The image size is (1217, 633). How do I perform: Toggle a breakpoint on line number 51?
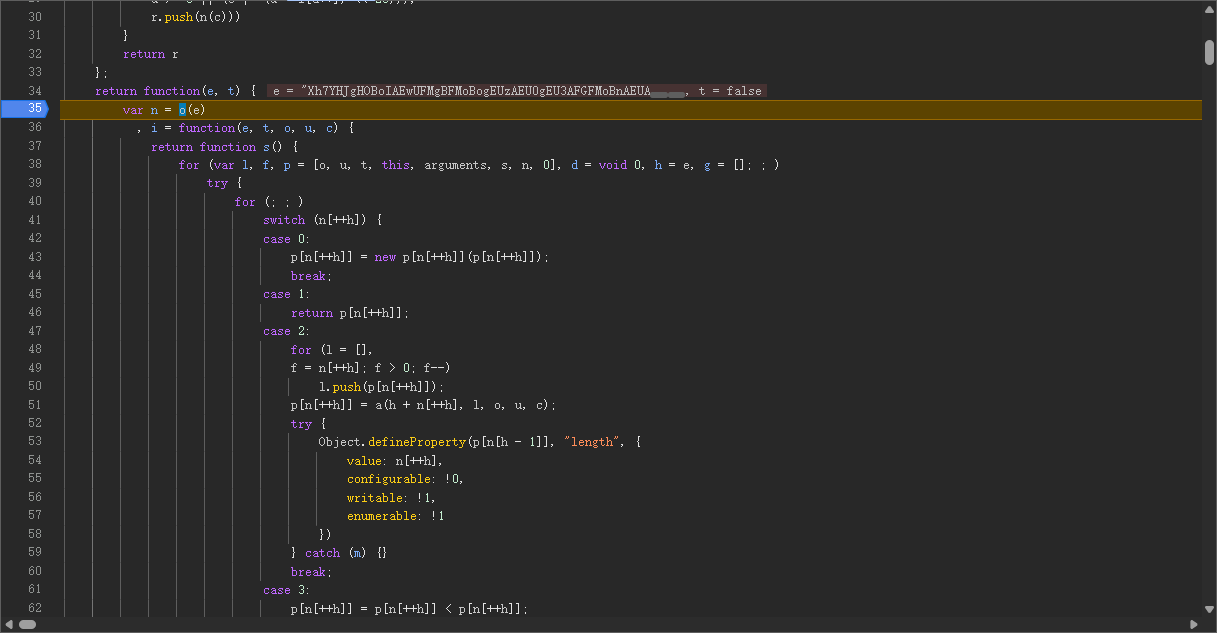pyautogui.click(x=35, y=405)
